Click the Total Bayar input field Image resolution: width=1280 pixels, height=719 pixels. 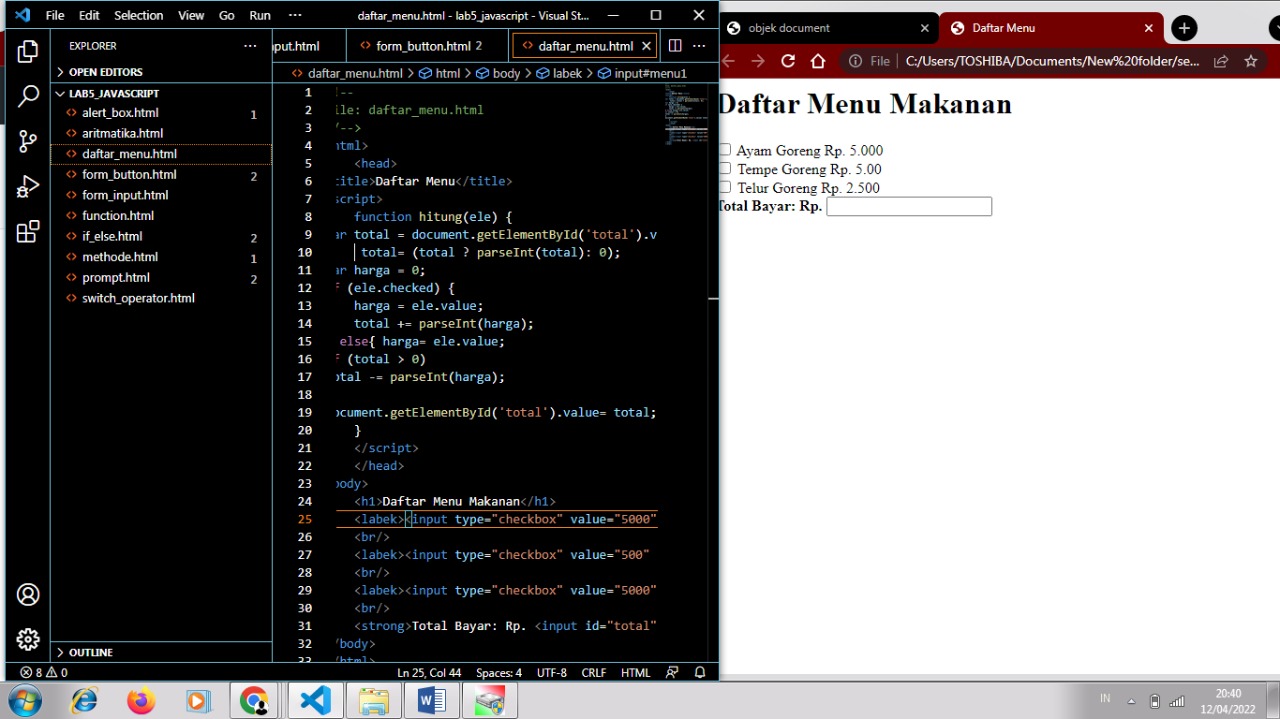click(x=908, y=206)
